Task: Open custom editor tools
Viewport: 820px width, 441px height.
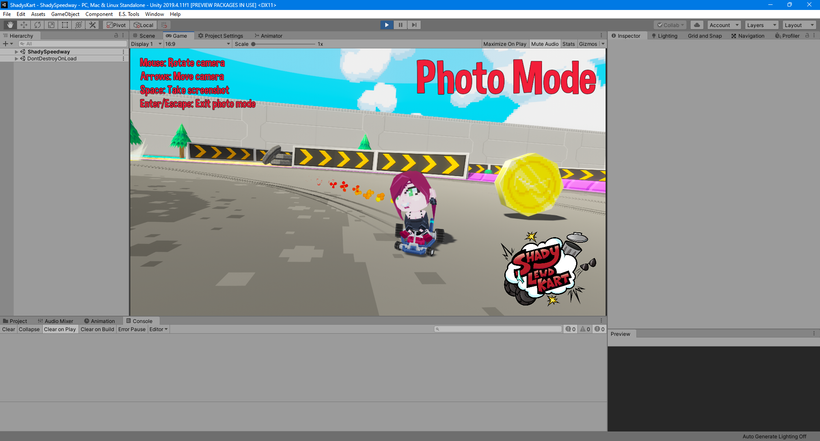Action: point(92,25)
